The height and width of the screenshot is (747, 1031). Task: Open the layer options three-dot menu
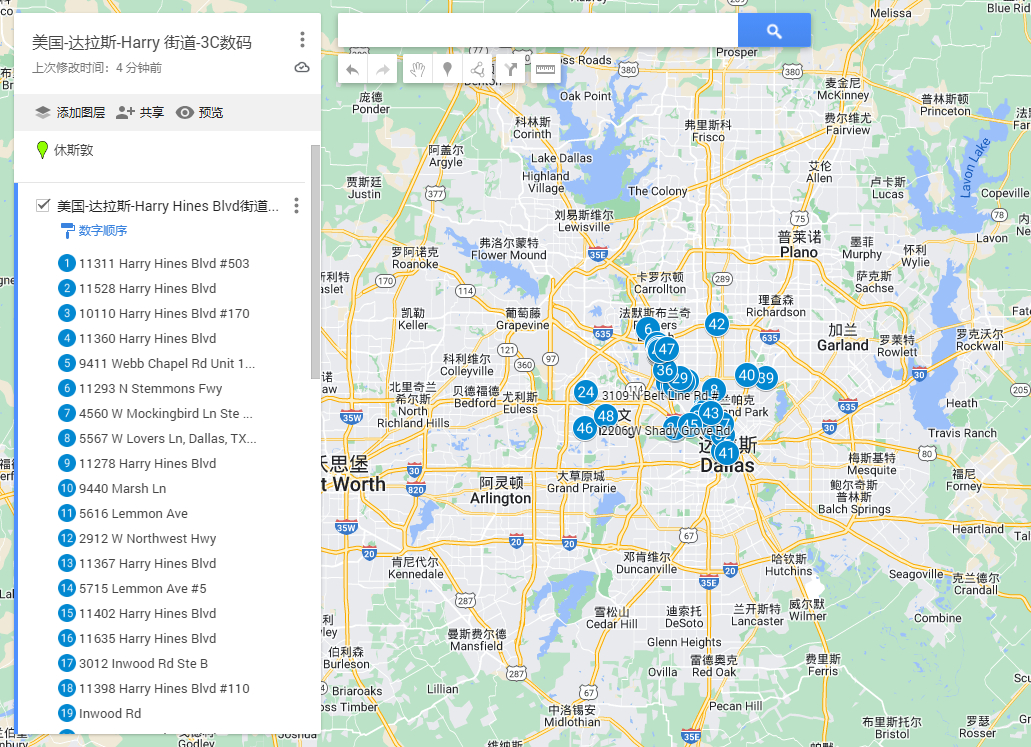coord(296,206)
